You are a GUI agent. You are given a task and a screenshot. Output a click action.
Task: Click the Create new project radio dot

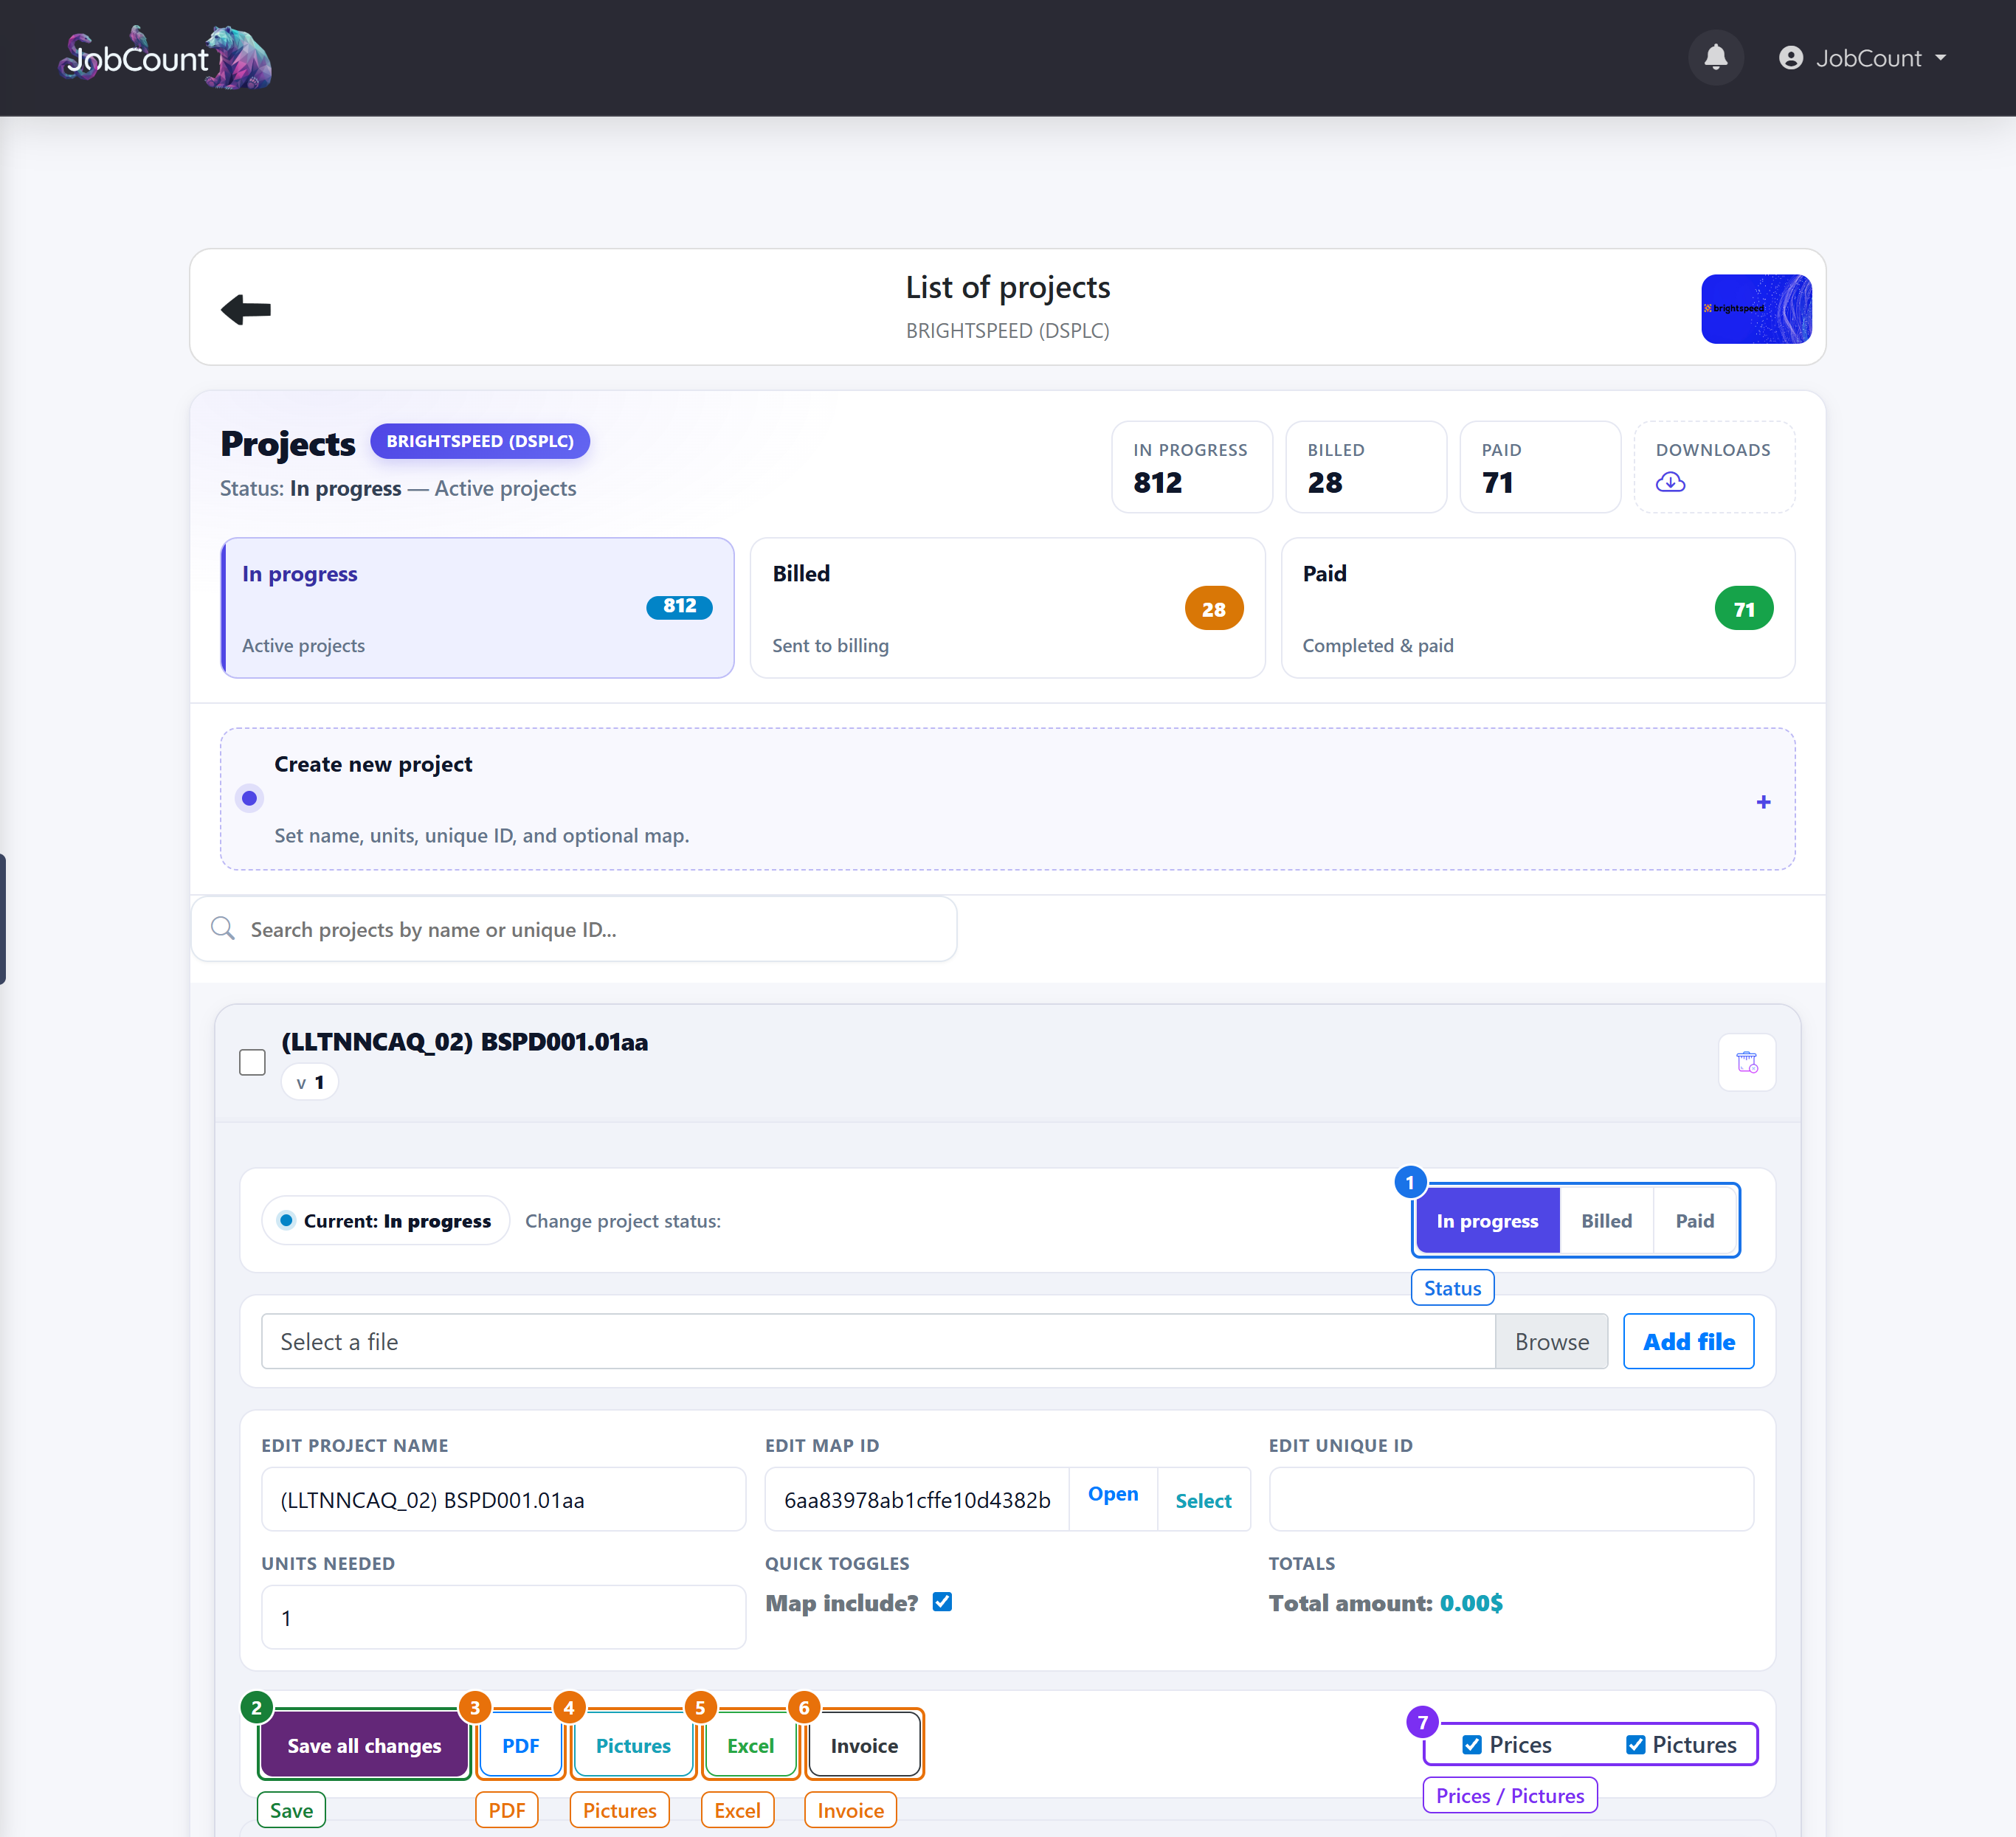tap(250, 798)
